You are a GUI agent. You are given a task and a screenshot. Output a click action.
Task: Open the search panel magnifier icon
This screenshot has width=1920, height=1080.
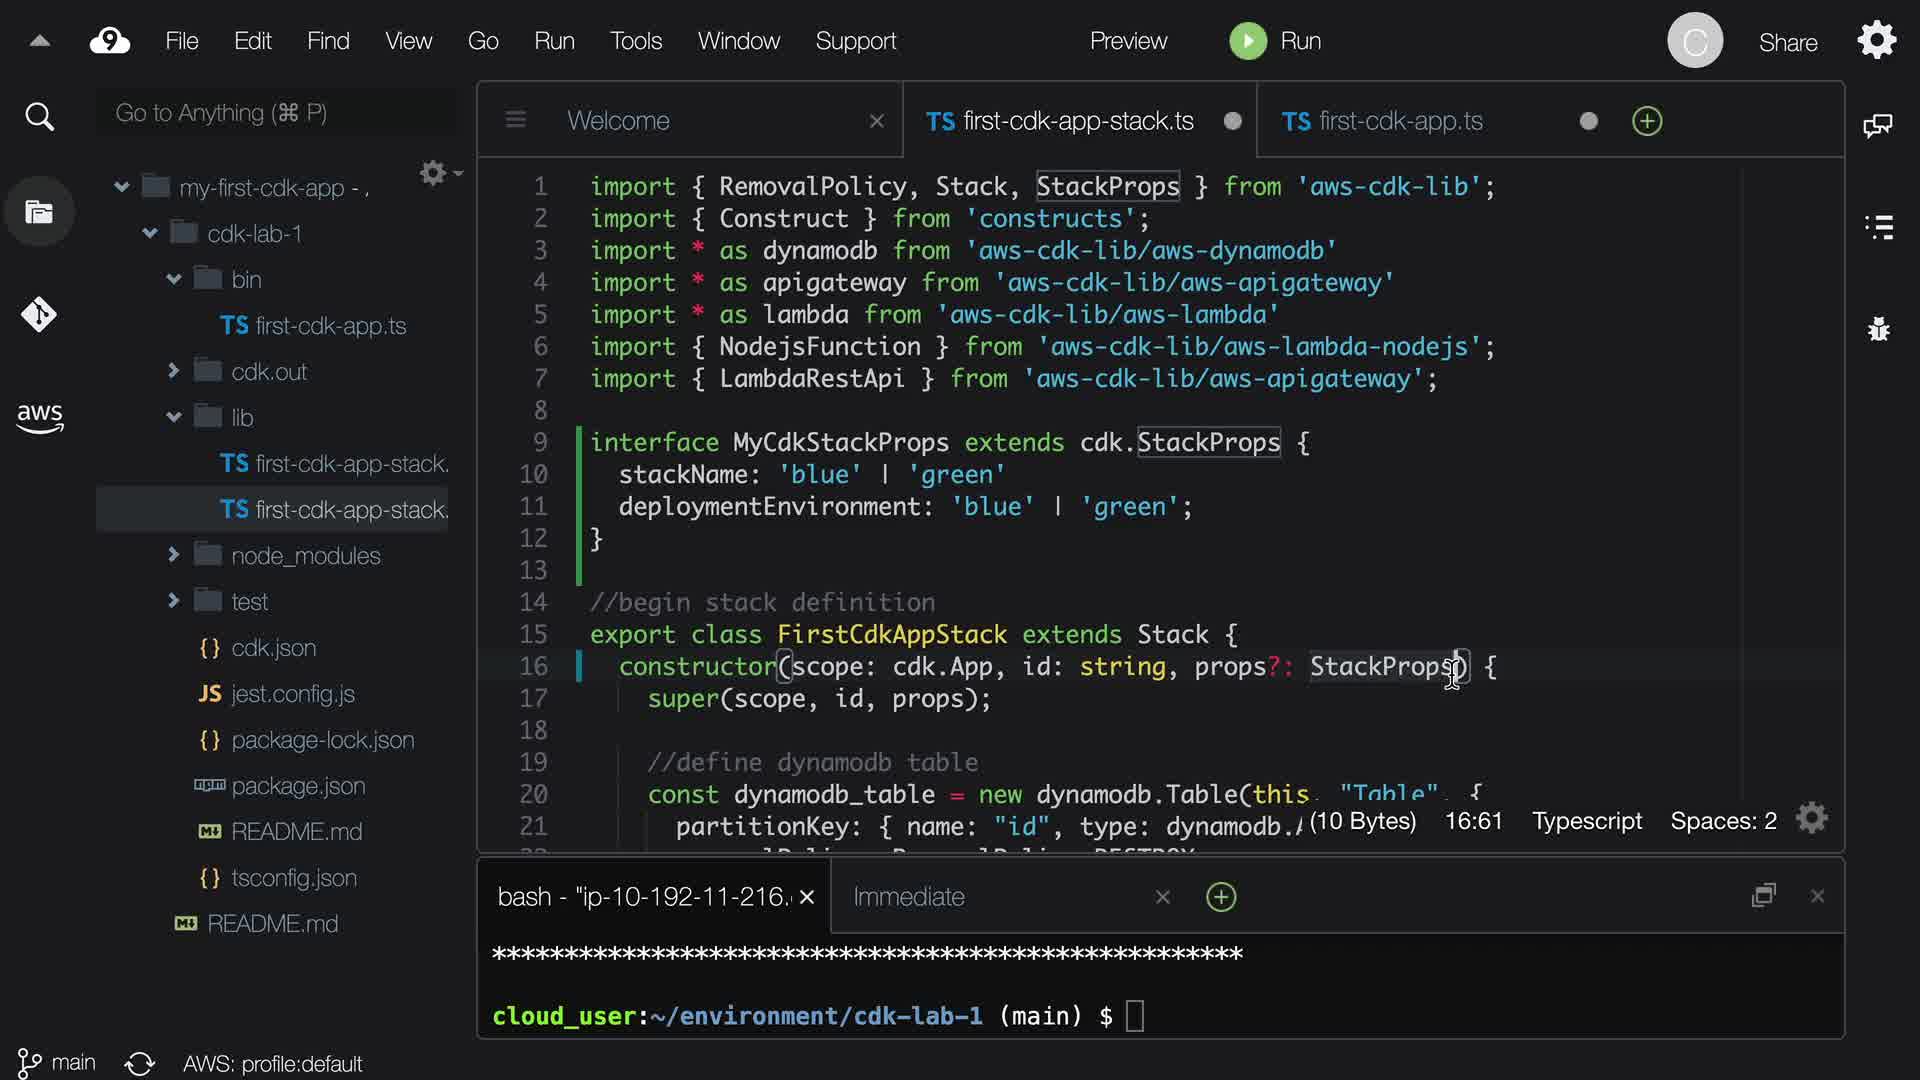(39, 117)
